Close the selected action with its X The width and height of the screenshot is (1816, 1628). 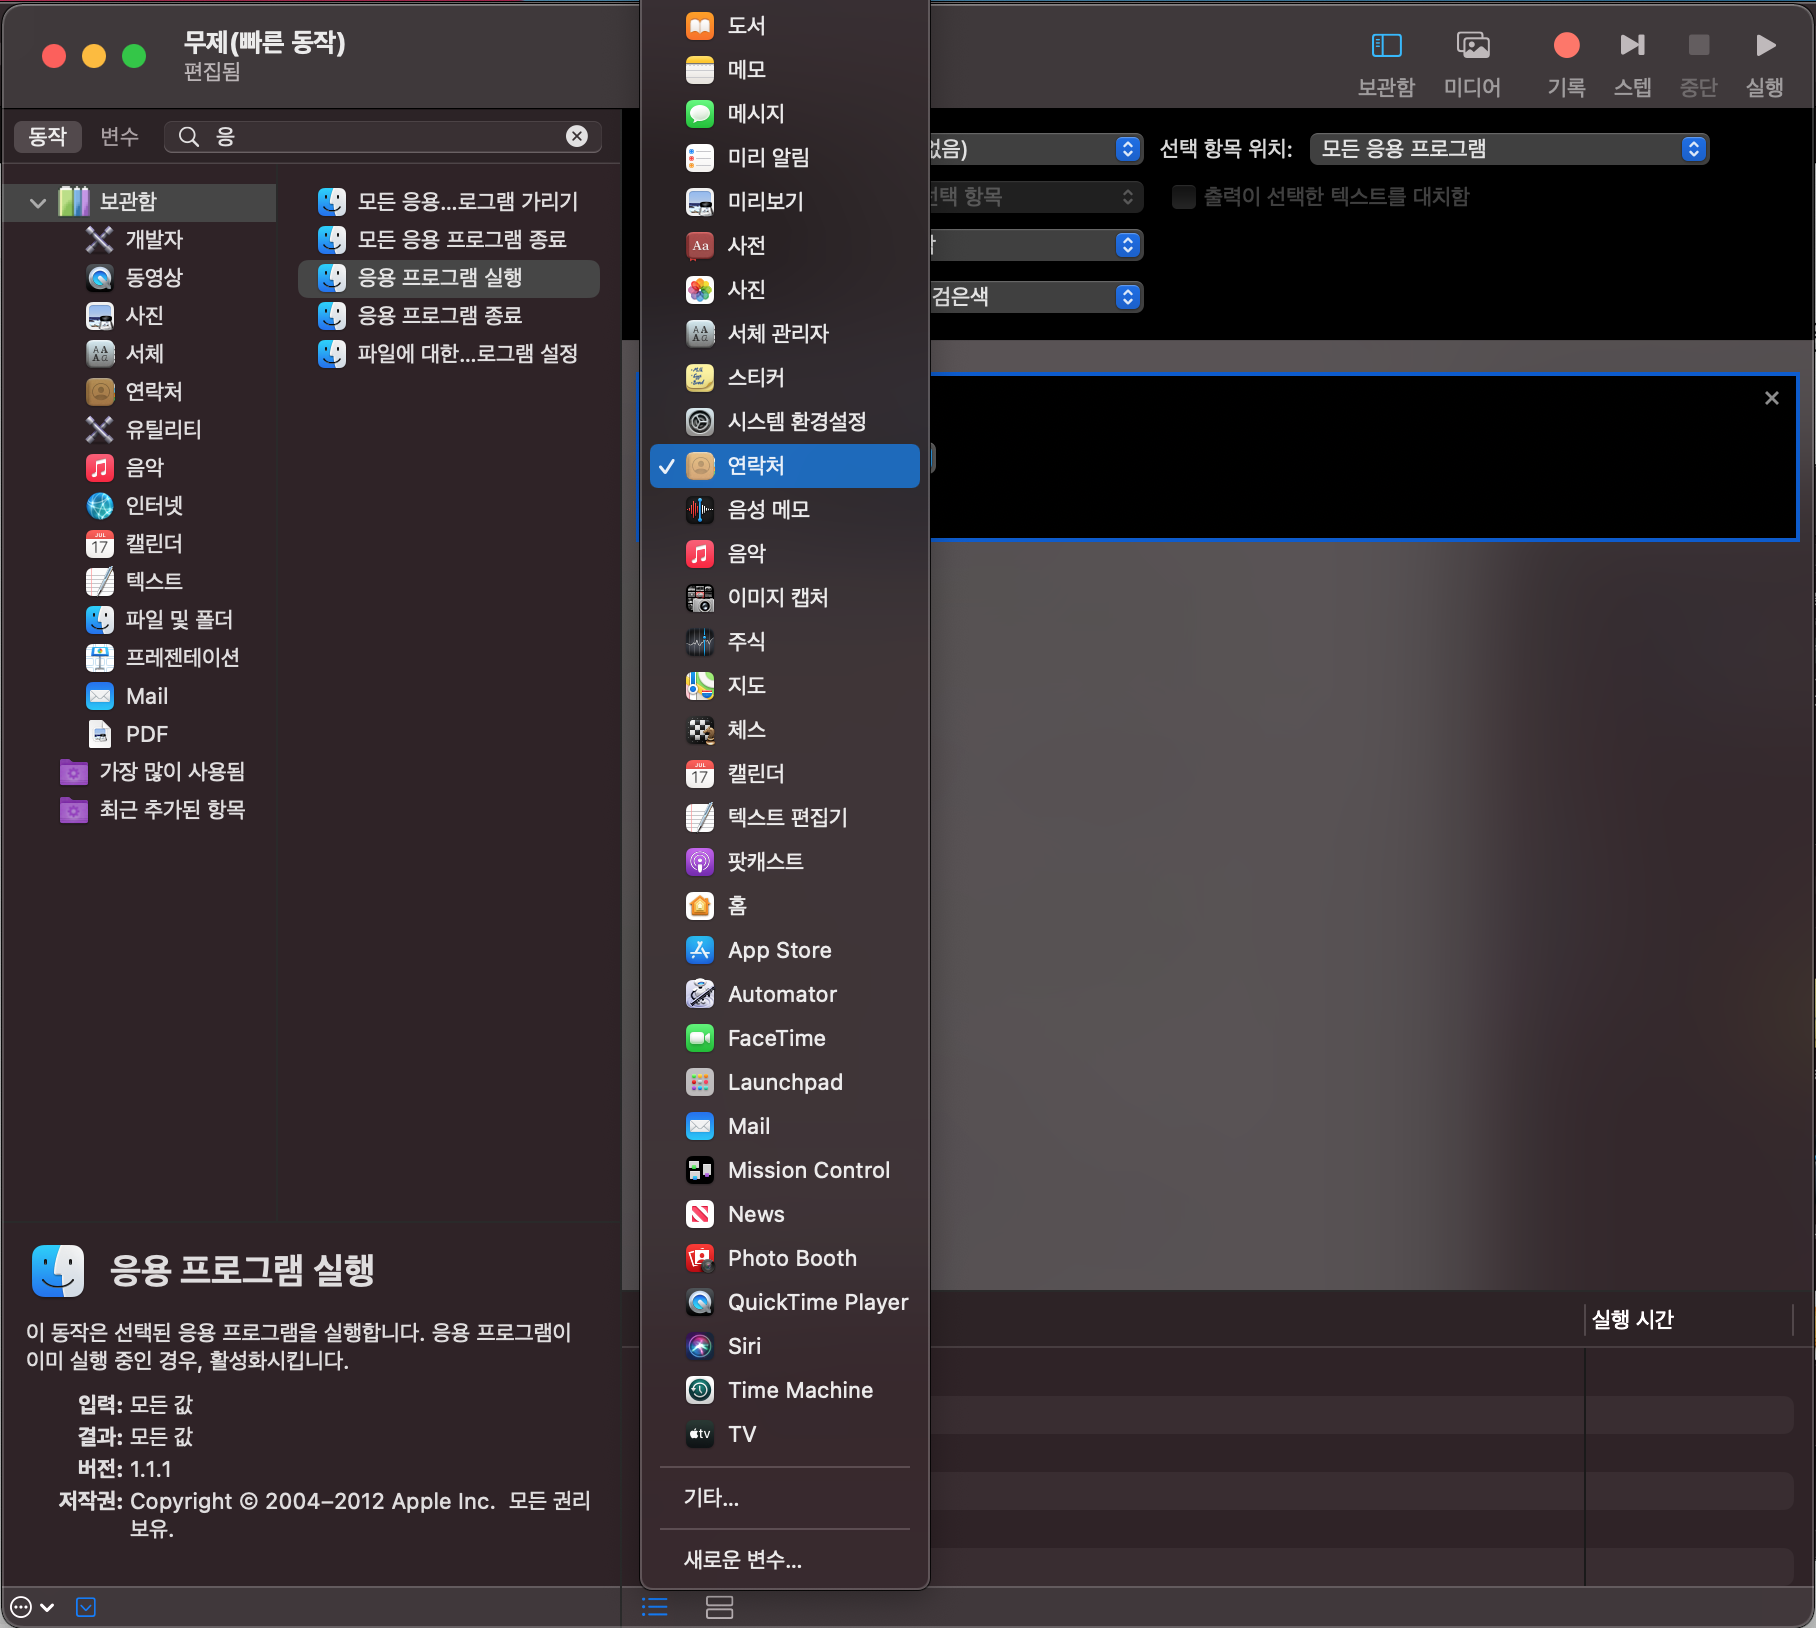point(1772,397)
